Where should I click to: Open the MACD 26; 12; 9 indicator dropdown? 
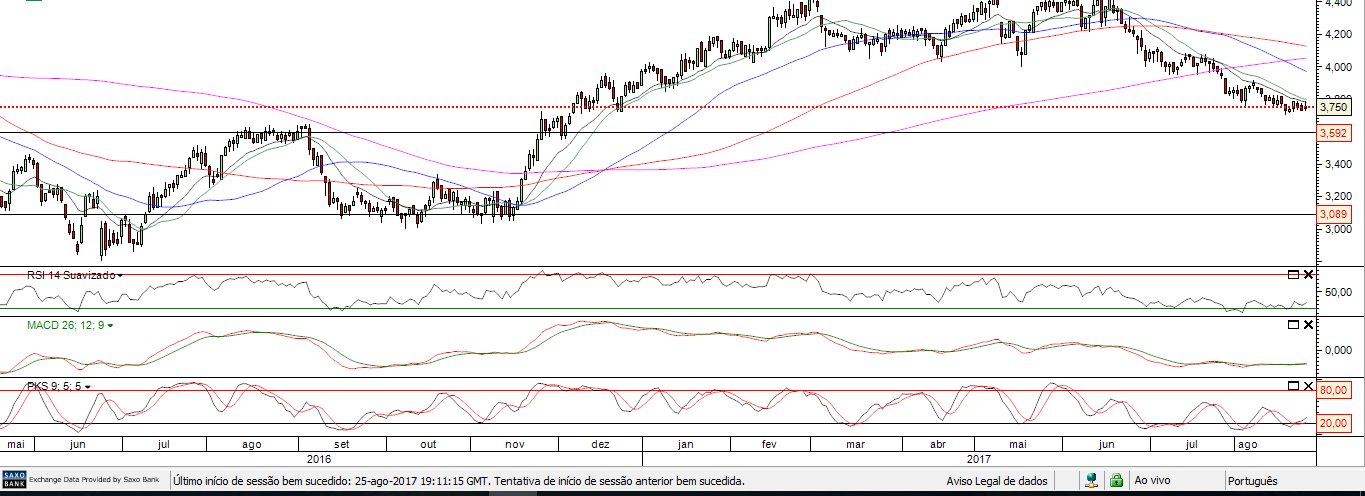tap(110, 325)
